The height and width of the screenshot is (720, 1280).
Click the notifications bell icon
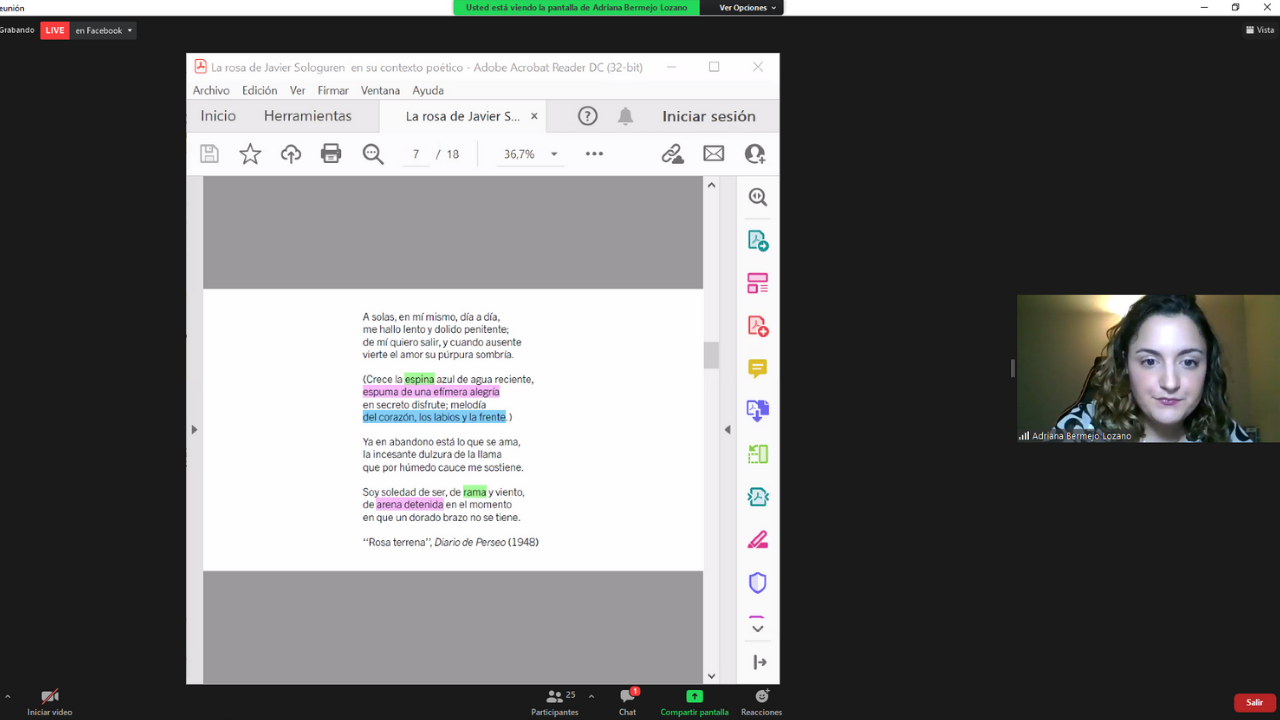tap(625, 116)
